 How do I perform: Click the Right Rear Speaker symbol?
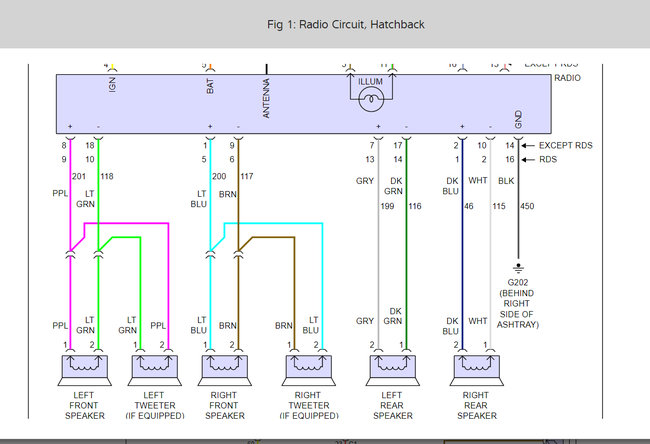[477, 371]
